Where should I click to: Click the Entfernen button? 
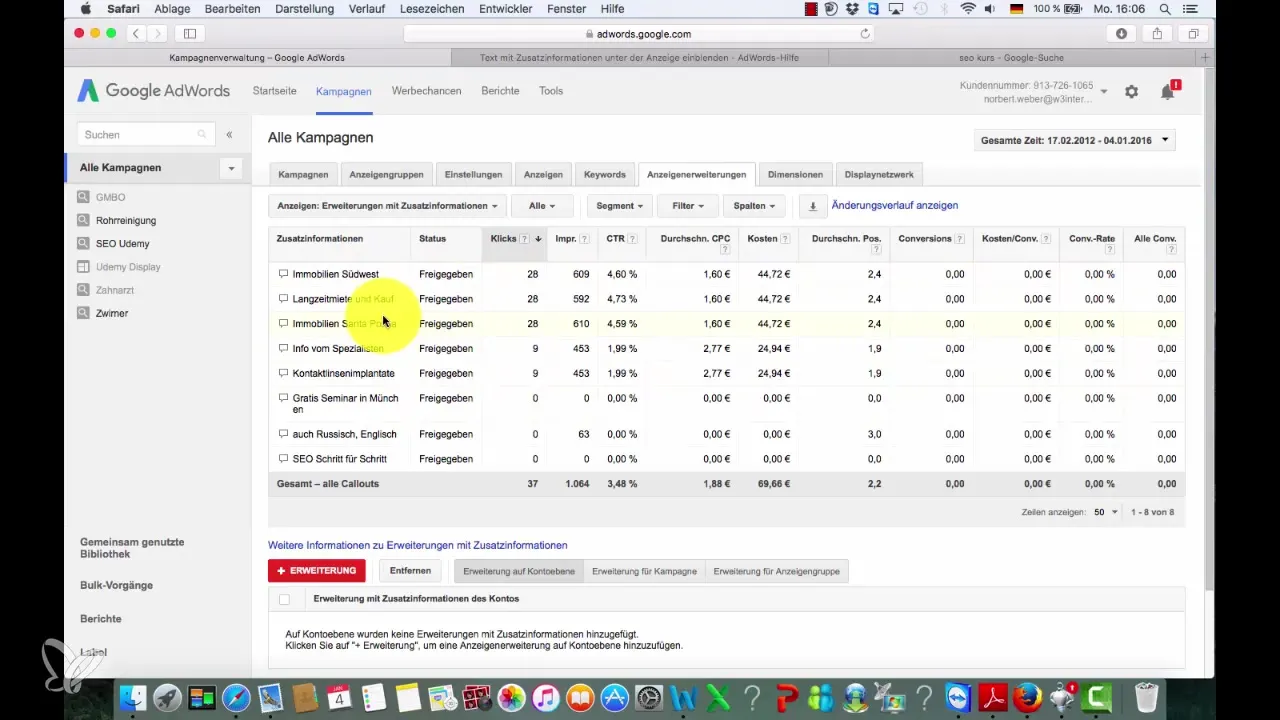[x=411, y=571]
